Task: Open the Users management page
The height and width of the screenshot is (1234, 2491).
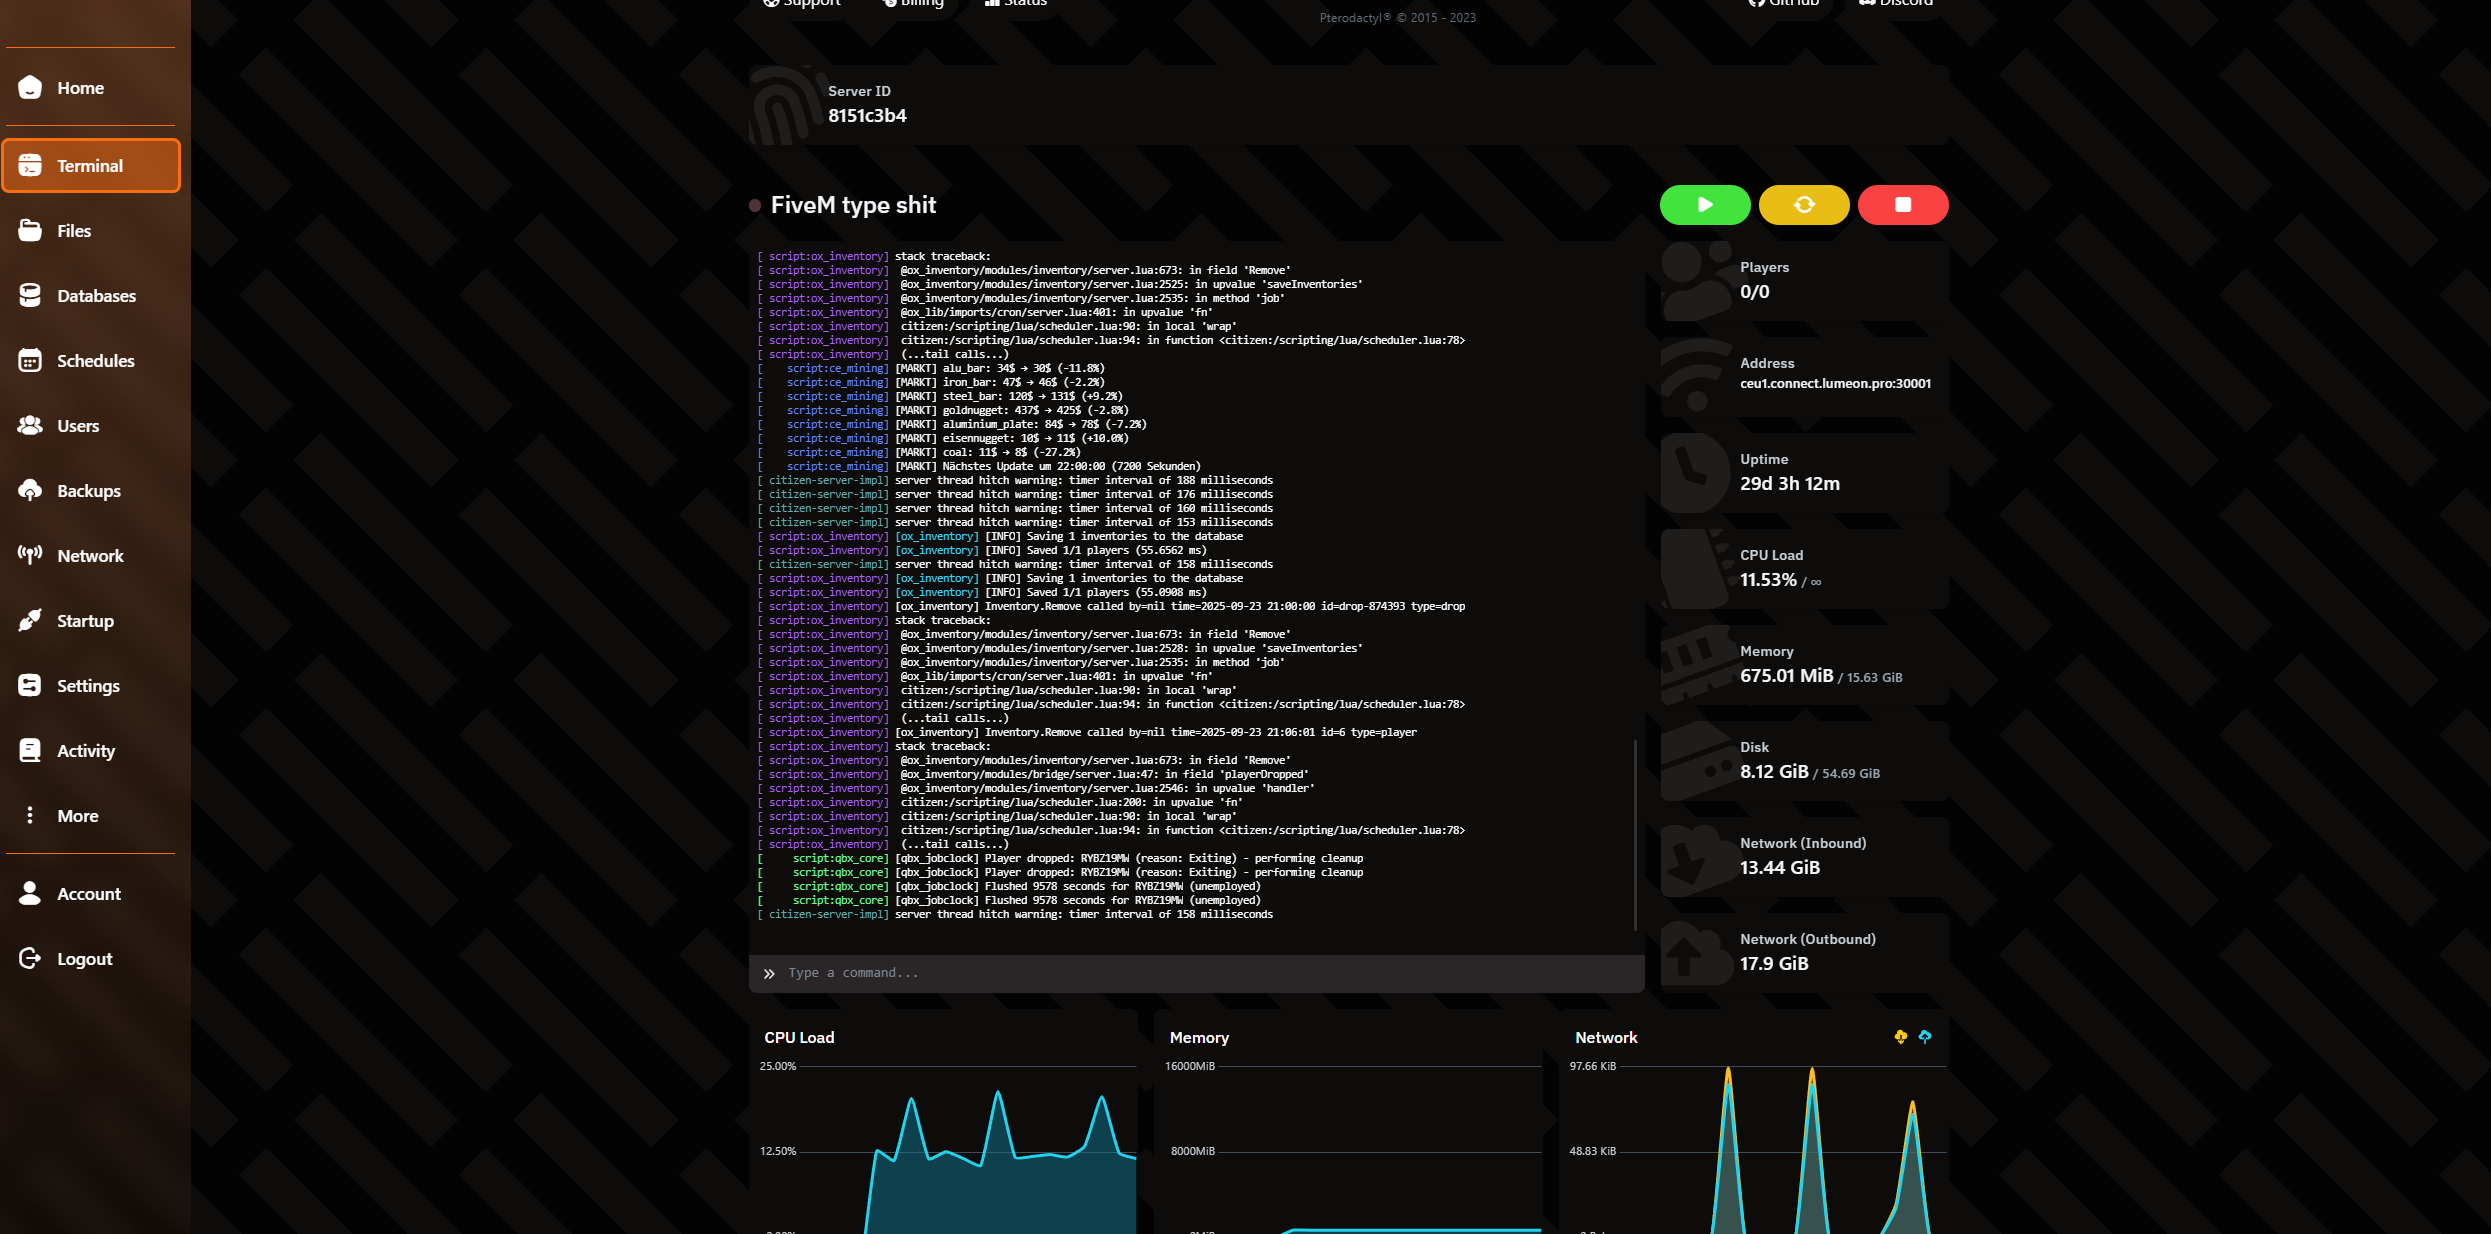Action: [x=77, y=426]
